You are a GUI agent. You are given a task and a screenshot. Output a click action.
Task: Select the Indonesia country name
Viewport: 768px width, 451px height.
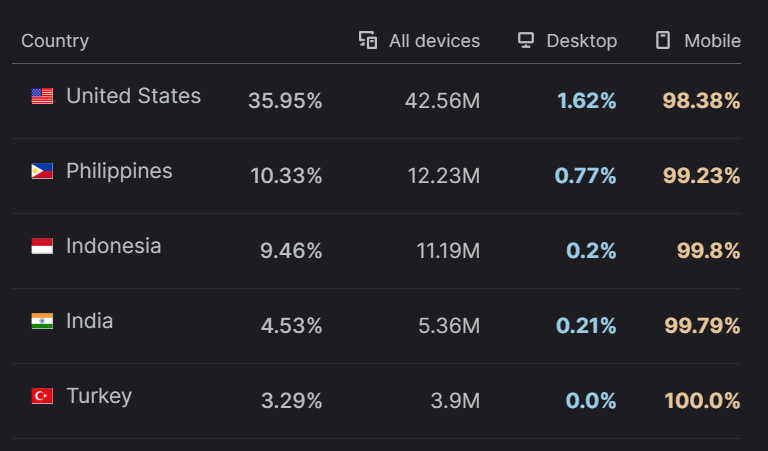click(113, 246)
